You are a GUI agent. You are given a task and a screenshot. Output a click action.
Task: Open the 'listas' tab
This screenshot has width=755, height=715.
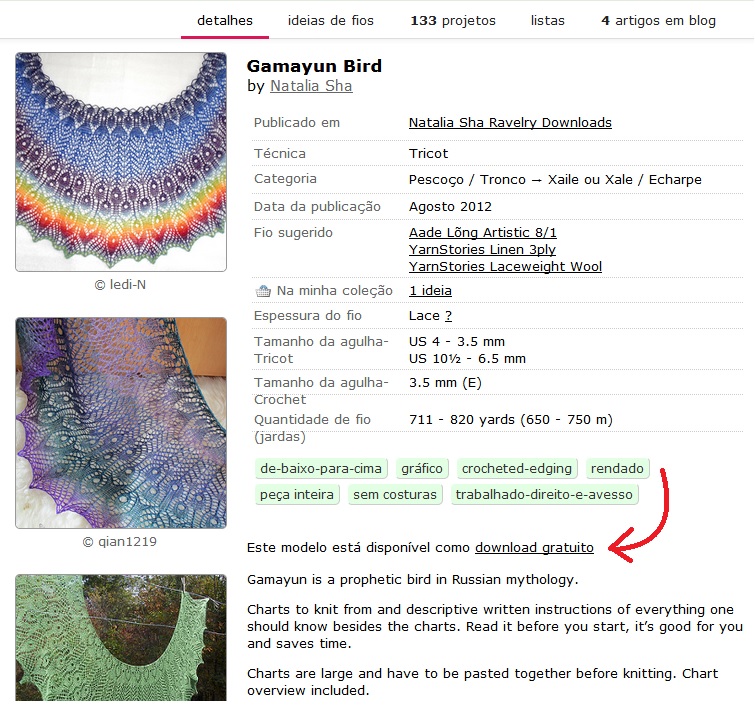coord(547,21)
